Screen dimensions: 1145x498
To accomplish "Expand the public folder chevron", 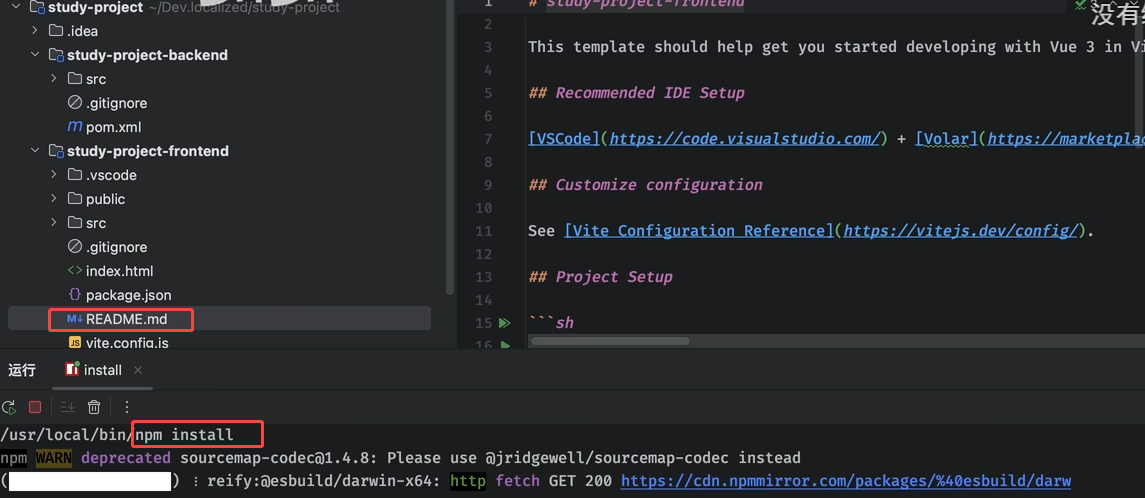I will click(53, 199).
